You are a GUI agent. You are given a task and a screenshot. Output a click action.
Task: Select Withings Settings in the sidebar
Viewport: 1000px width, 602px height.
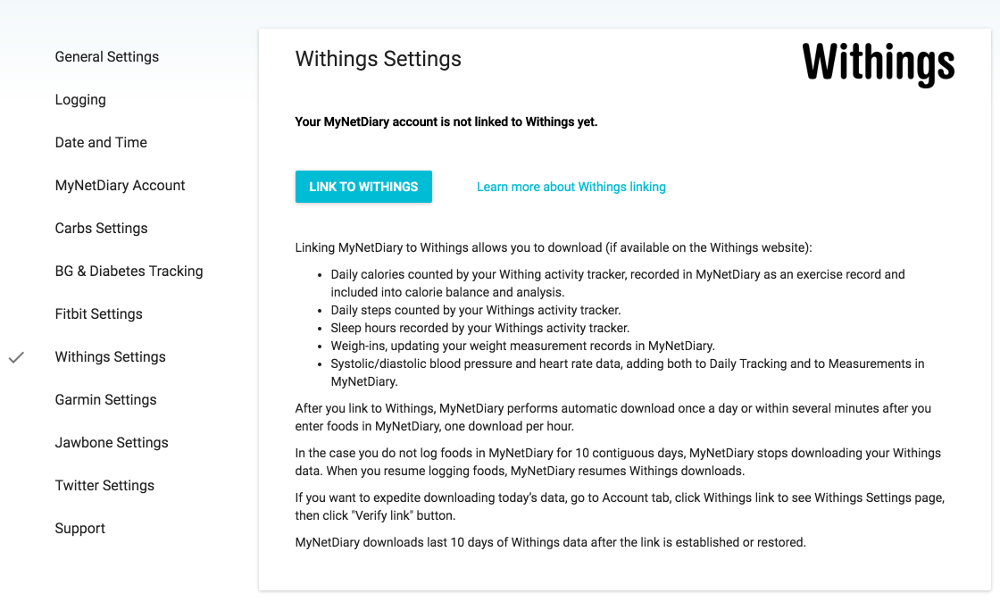coord(110,357)
